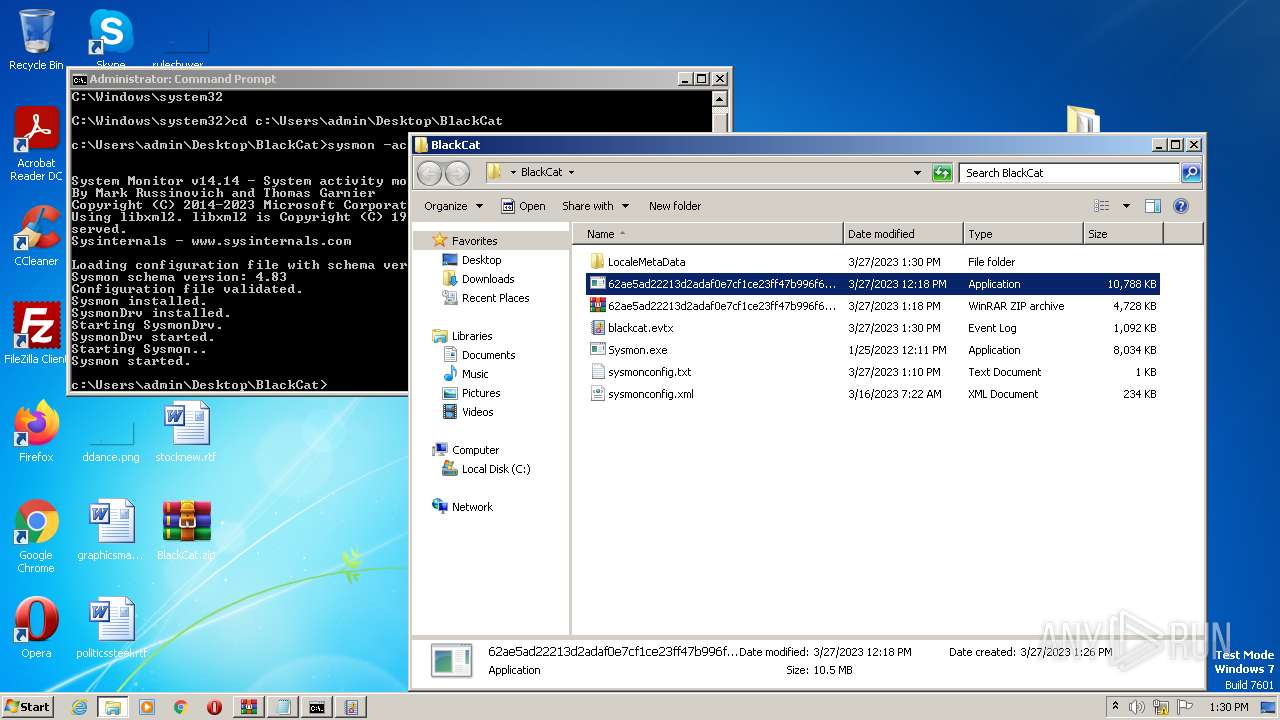Select the Opera desktop shortcut
1280x720 pixels.
[36, 628]
